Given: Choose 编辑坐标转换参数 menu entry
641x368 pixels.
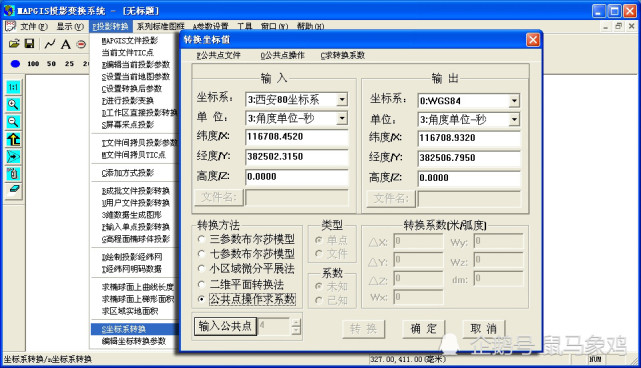Looking at the screenshot, I should 135,341.
